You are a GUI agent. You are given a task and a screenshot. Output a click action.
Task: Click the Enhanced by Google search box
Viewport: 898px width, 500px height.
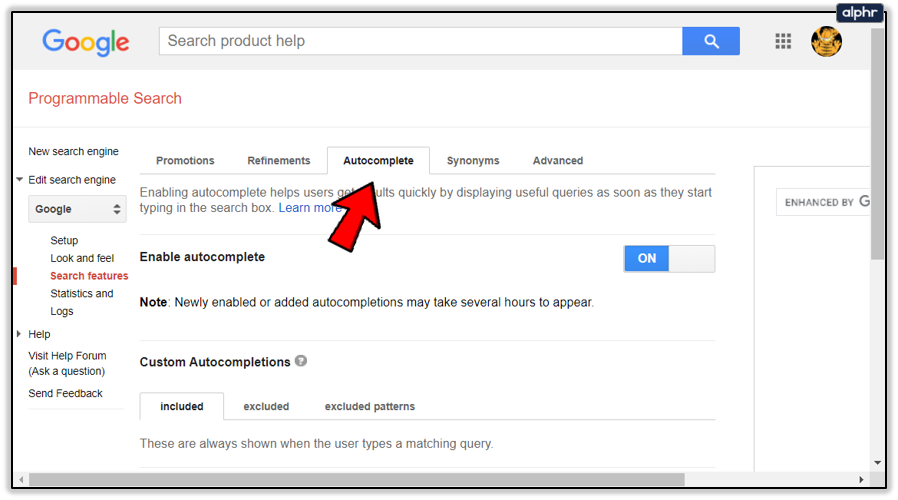[823, 202]
